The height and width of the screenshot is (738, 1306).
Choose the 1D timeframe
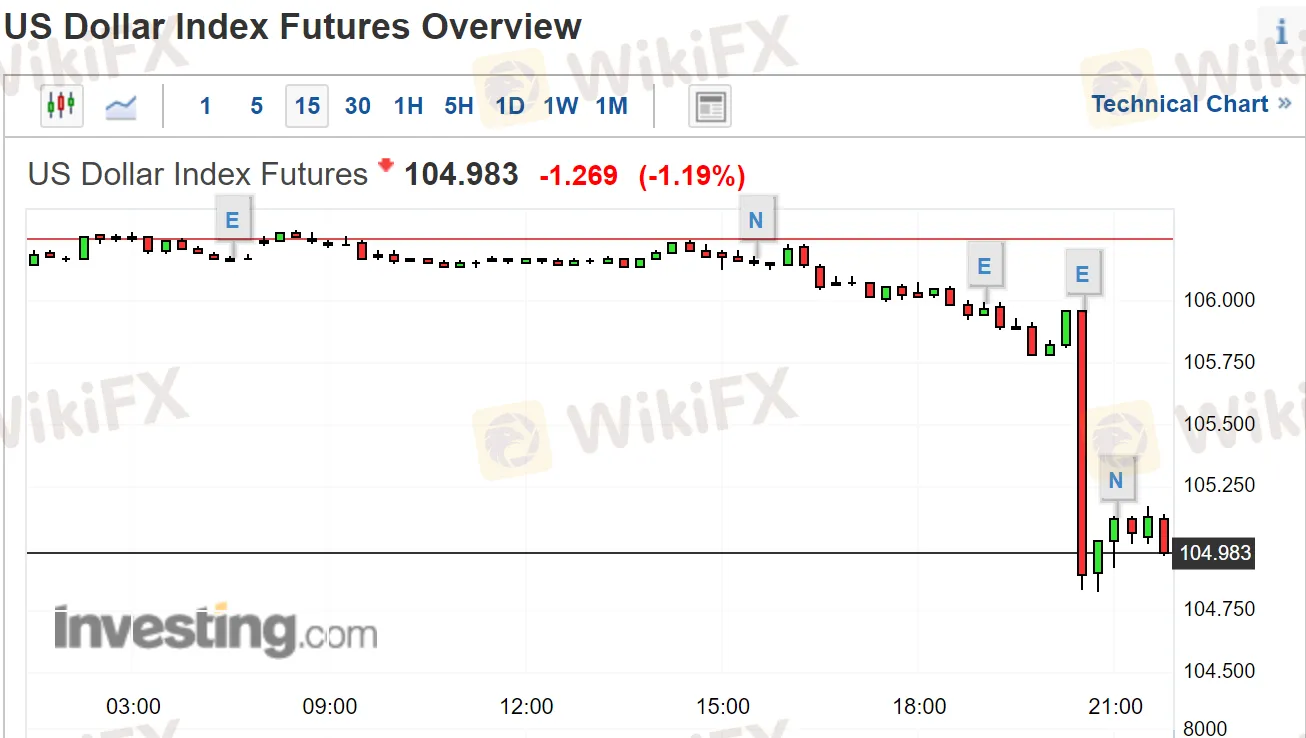(510, 106)
